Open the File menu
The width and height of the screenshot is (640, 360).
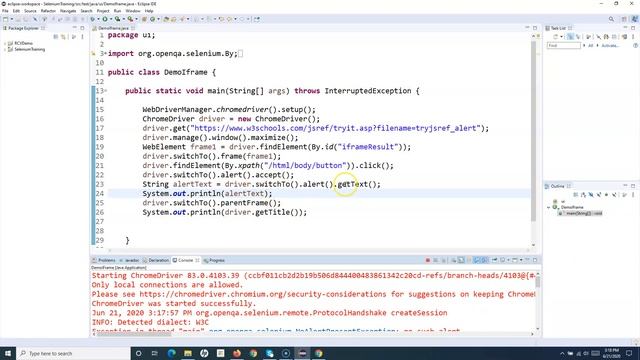5,11
